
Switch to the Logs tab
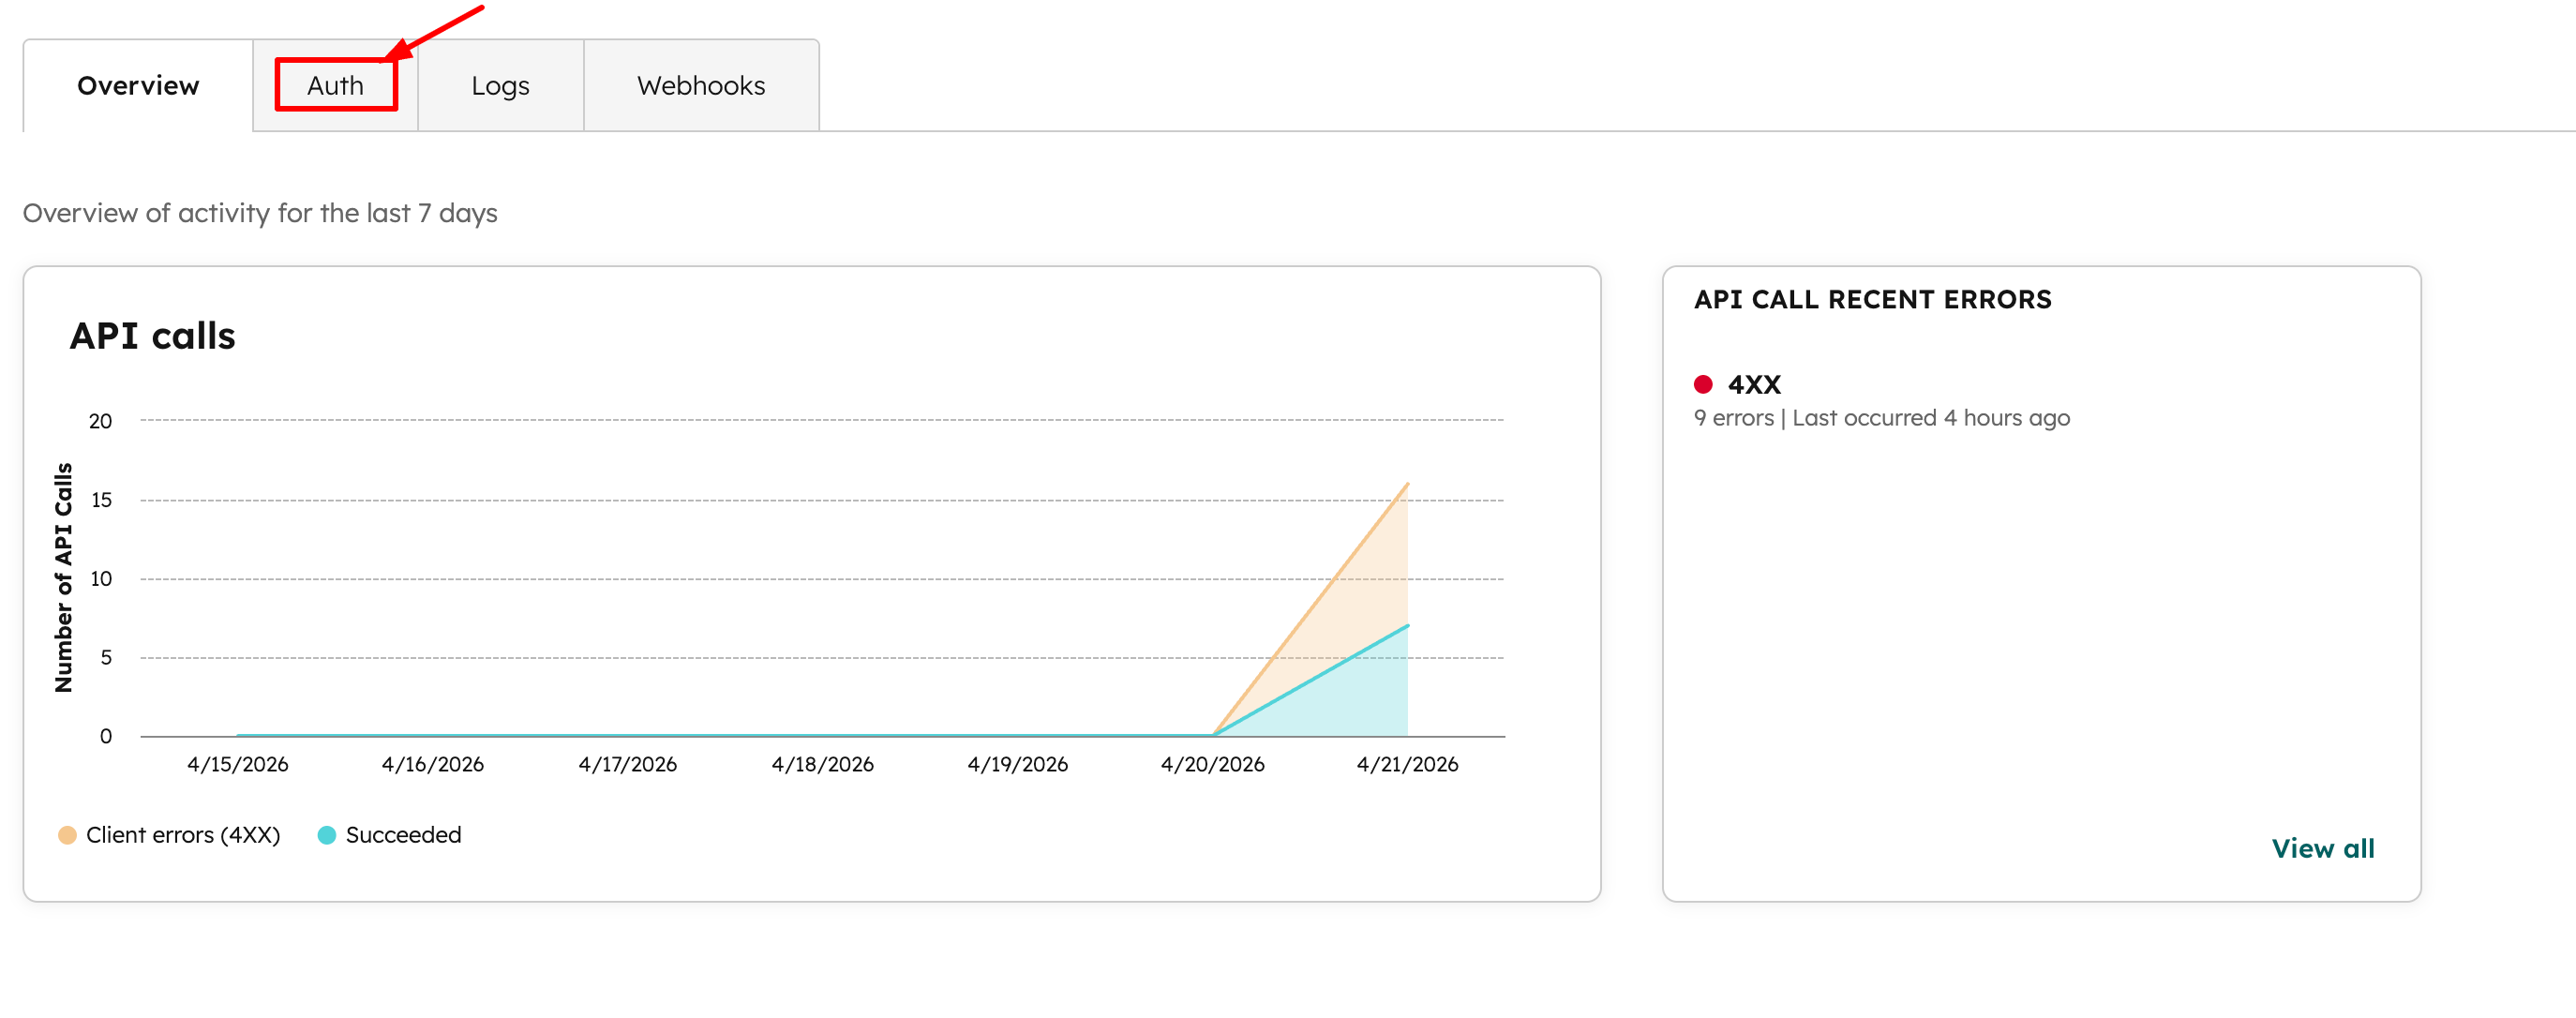tap(500, 86)
